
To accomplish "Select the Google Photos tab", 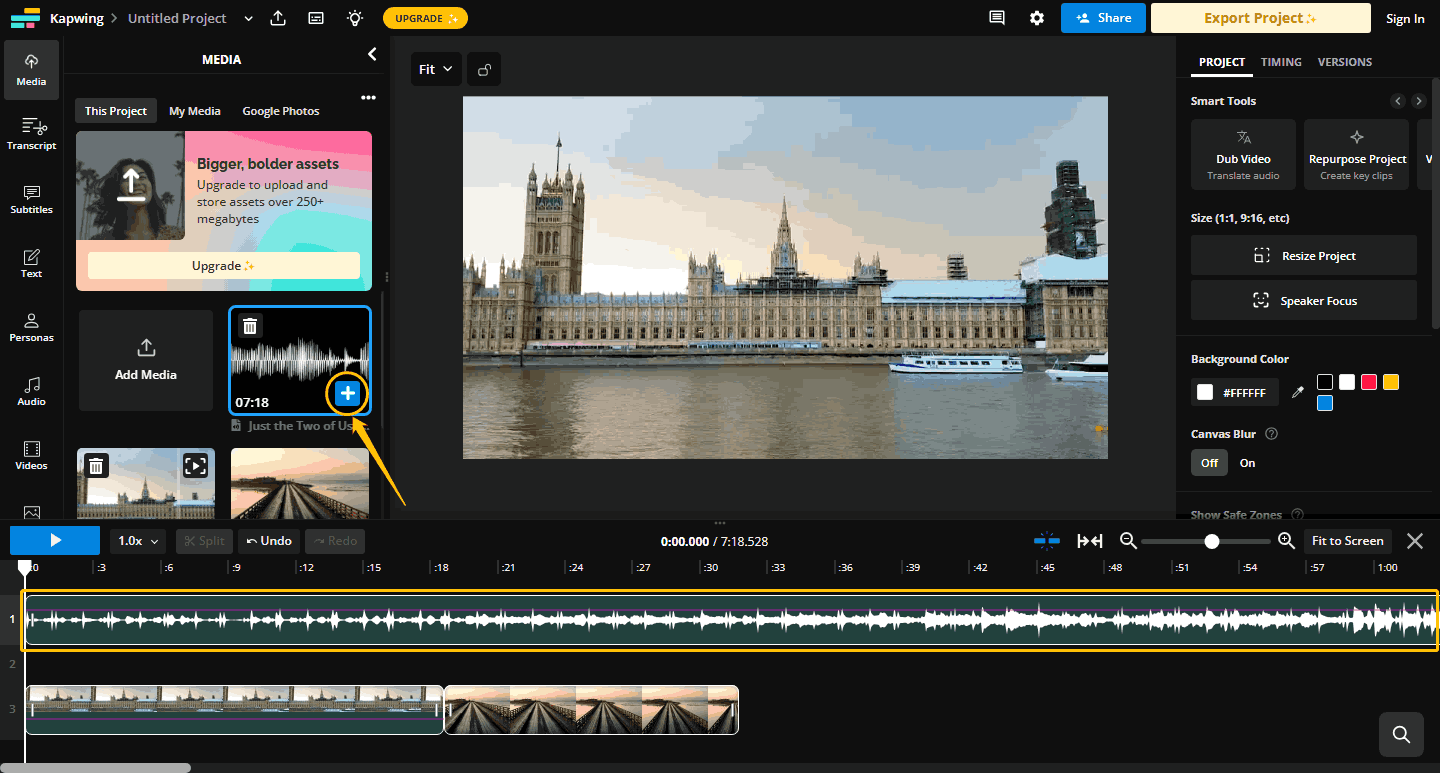I will pyautogui.click(x=281, y=111).
